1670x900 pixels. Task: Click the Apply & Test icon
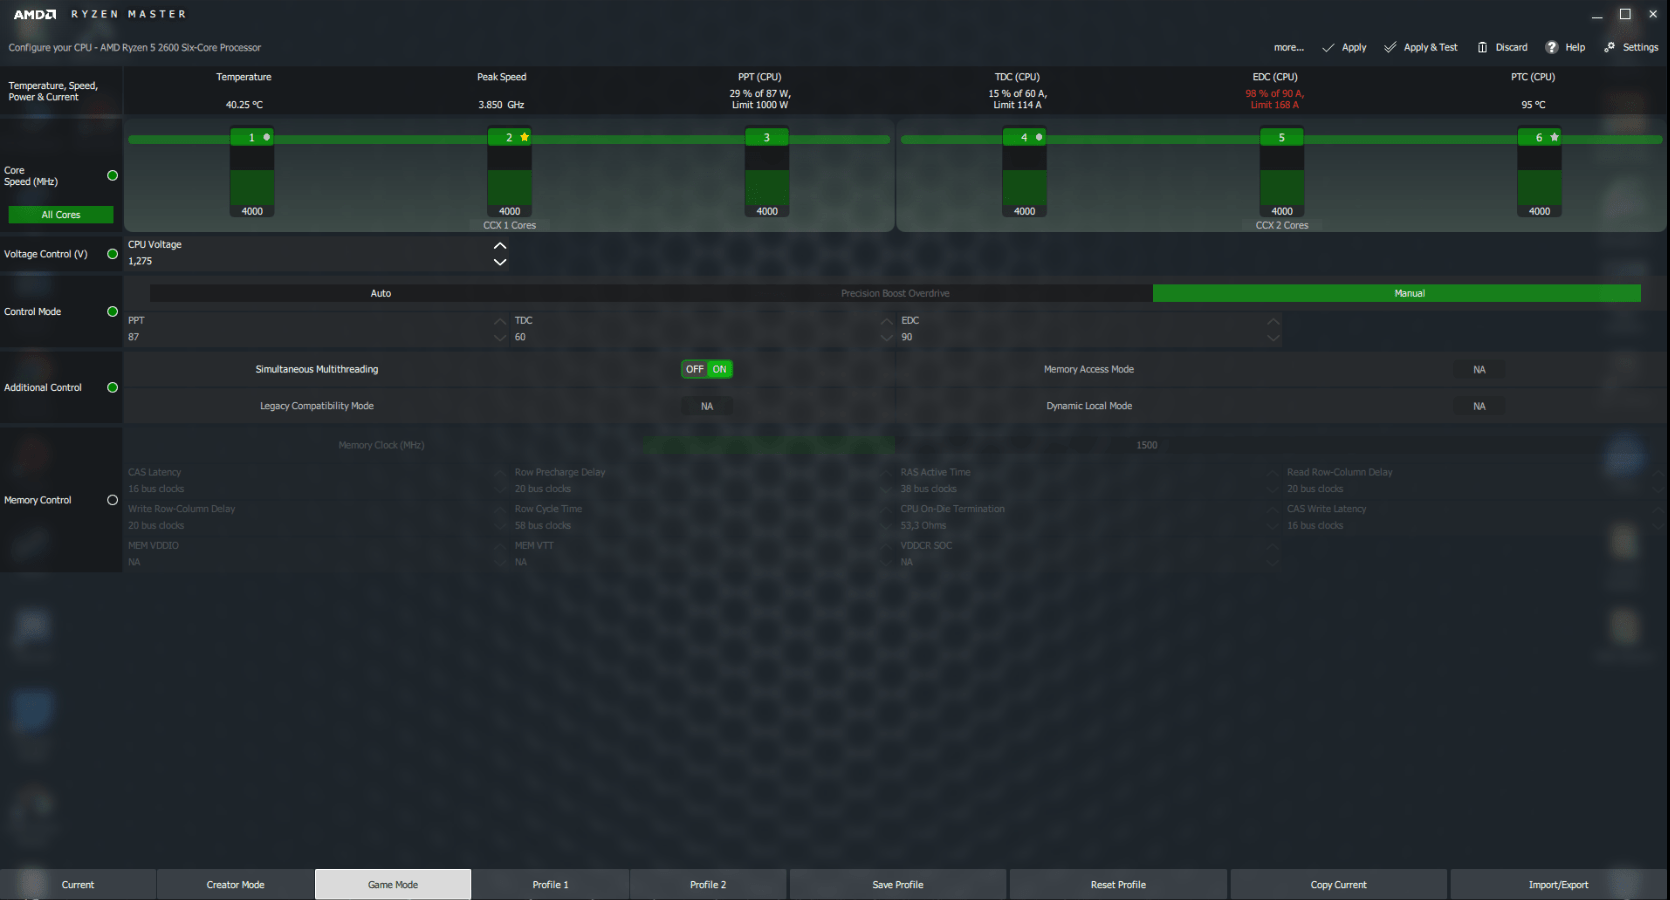point(1390,48)
